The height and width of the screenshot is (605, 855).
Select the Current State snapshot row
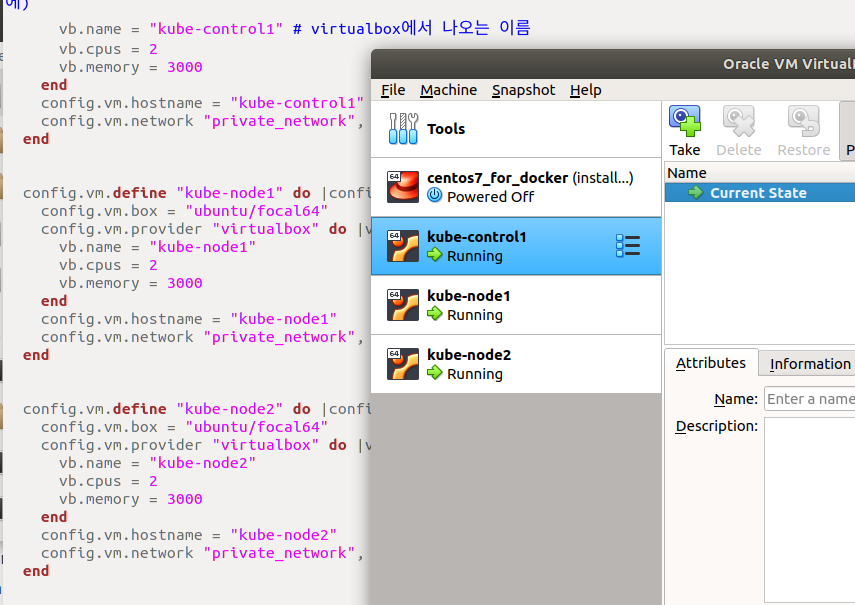760,193
